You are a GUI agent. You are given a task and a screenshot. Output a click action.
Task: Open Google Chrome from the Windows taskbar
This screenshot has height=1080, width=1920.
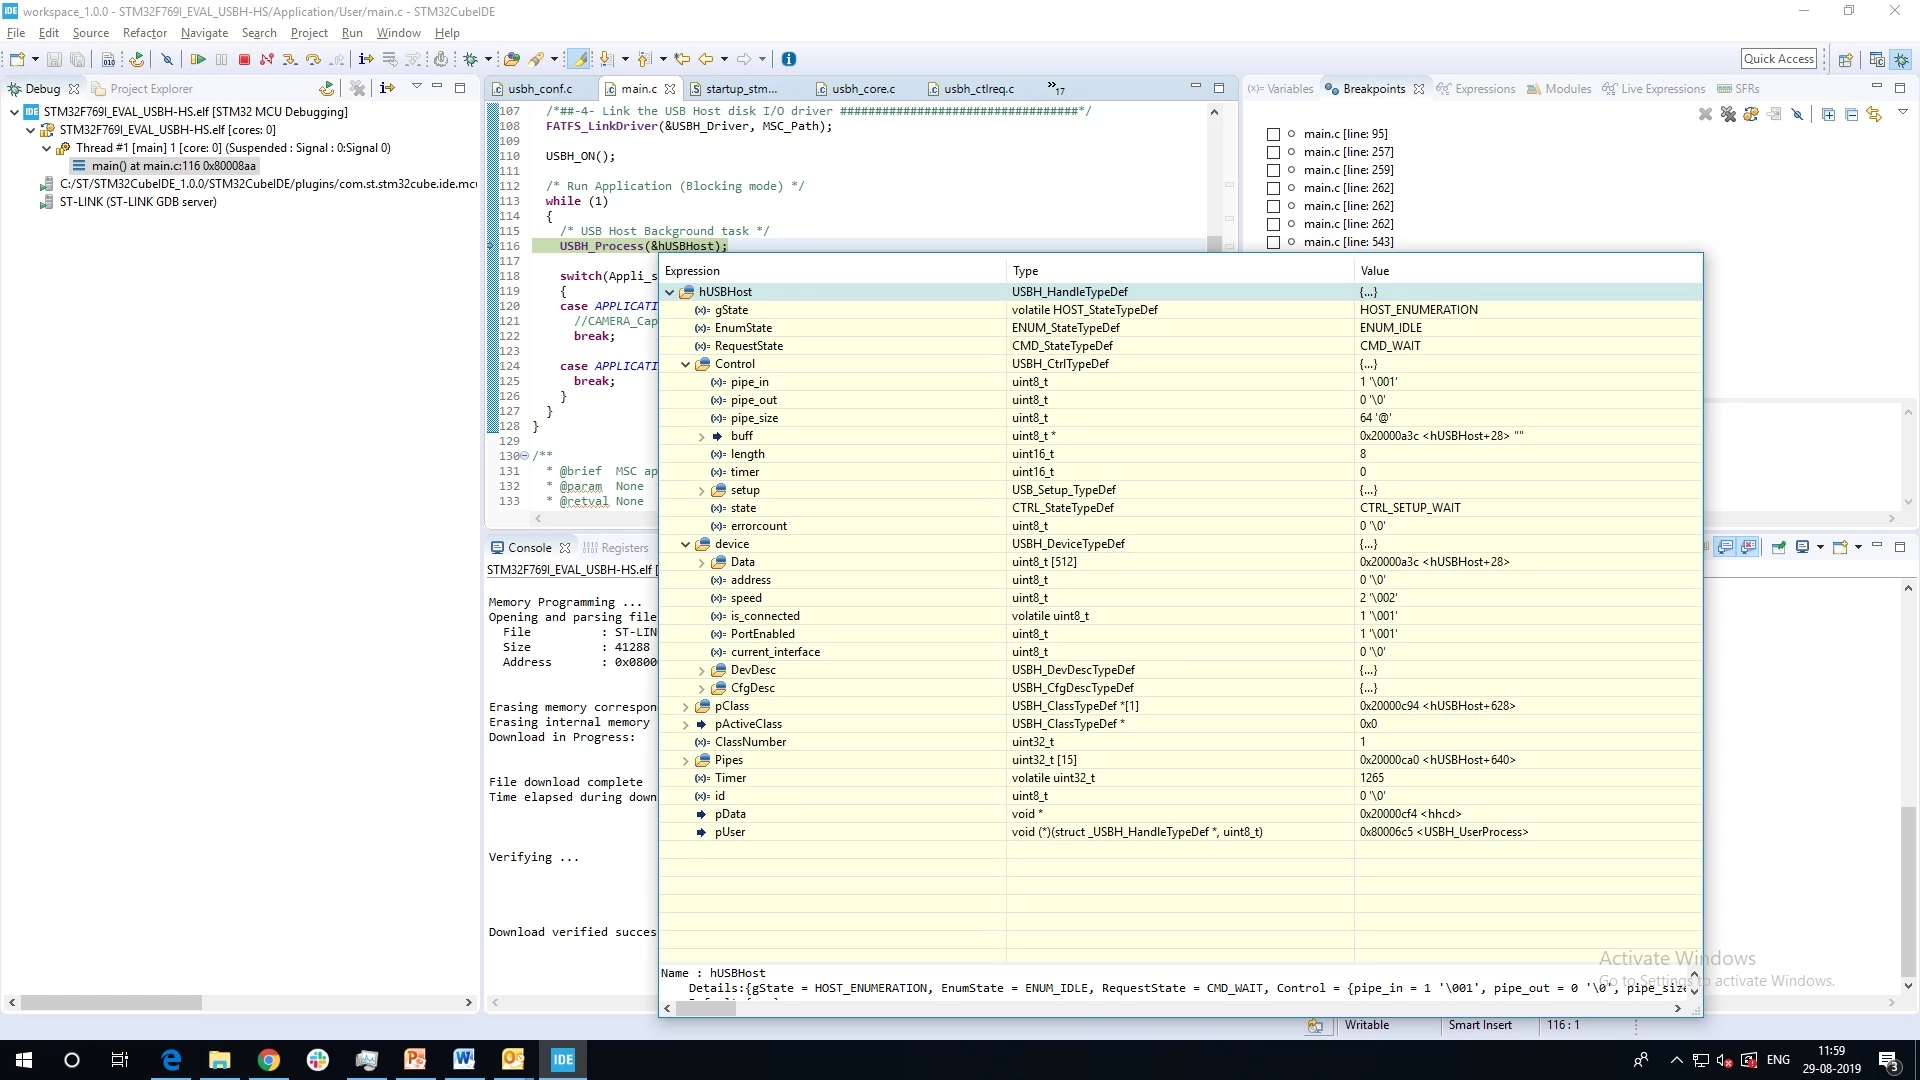(x=269, y=1060)
